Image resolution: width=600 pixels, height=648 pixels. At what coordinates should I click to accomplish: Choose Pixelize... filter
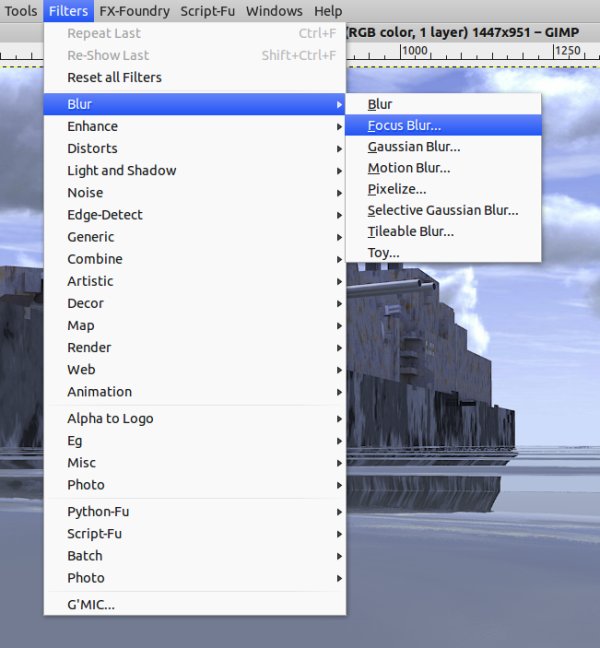[443, 189]
